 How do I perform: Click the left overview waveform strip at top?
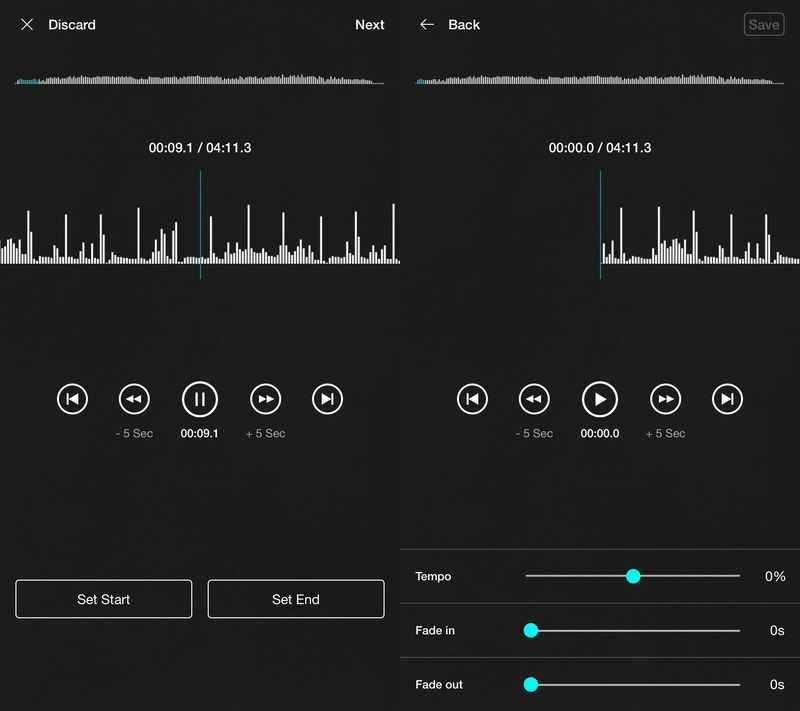click(200, 80)
